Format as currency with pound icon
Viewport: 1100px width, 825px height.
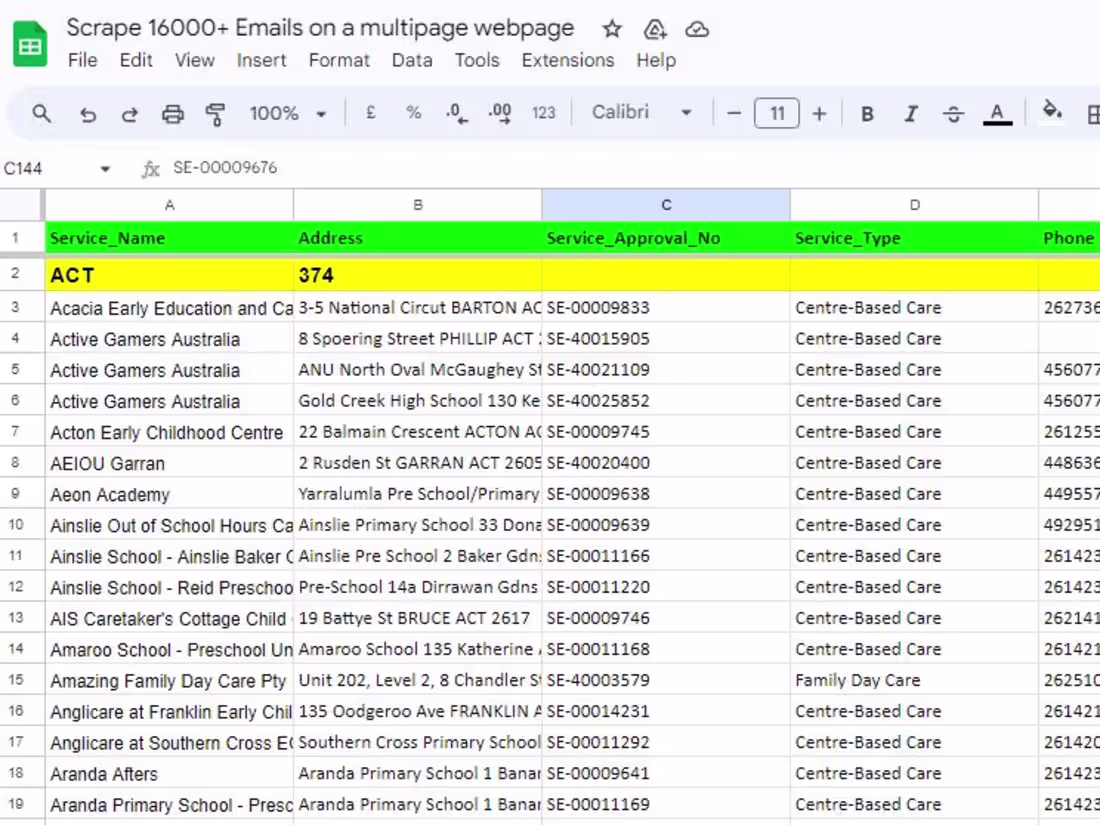371,112
